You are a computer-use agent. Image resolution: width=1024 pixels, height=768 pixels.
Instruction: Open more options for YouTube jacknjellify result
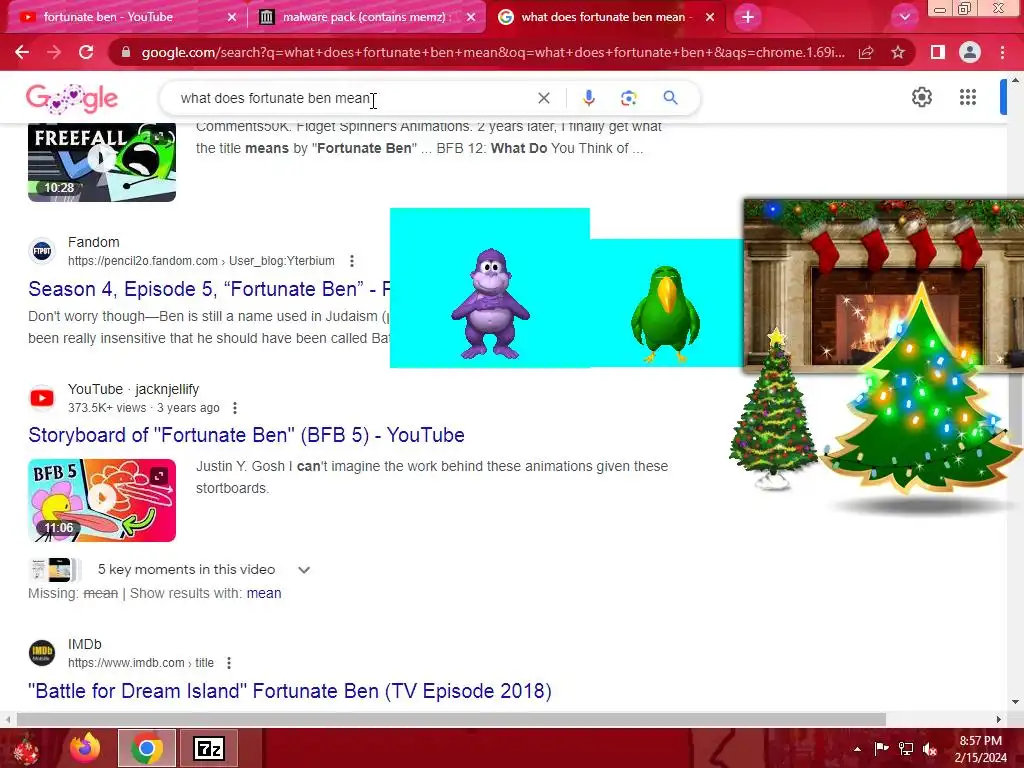coord(234,408)
